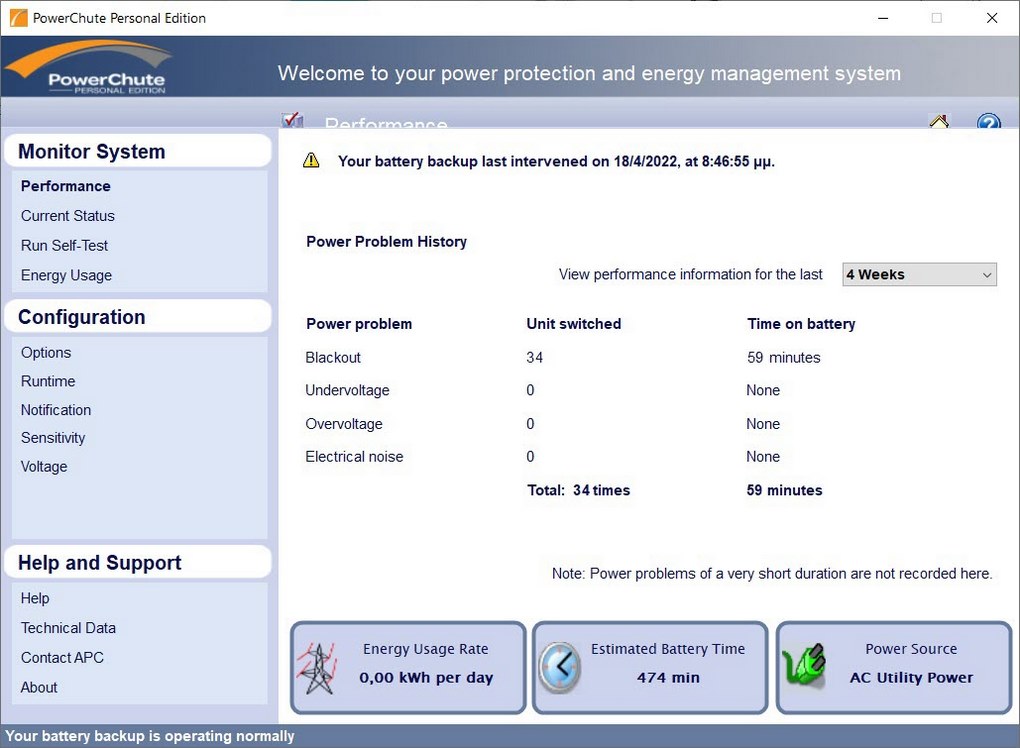Click the Monitor System section header
Image resolution: width=1020 pixels, height=748 pixels.
[137, 151]
